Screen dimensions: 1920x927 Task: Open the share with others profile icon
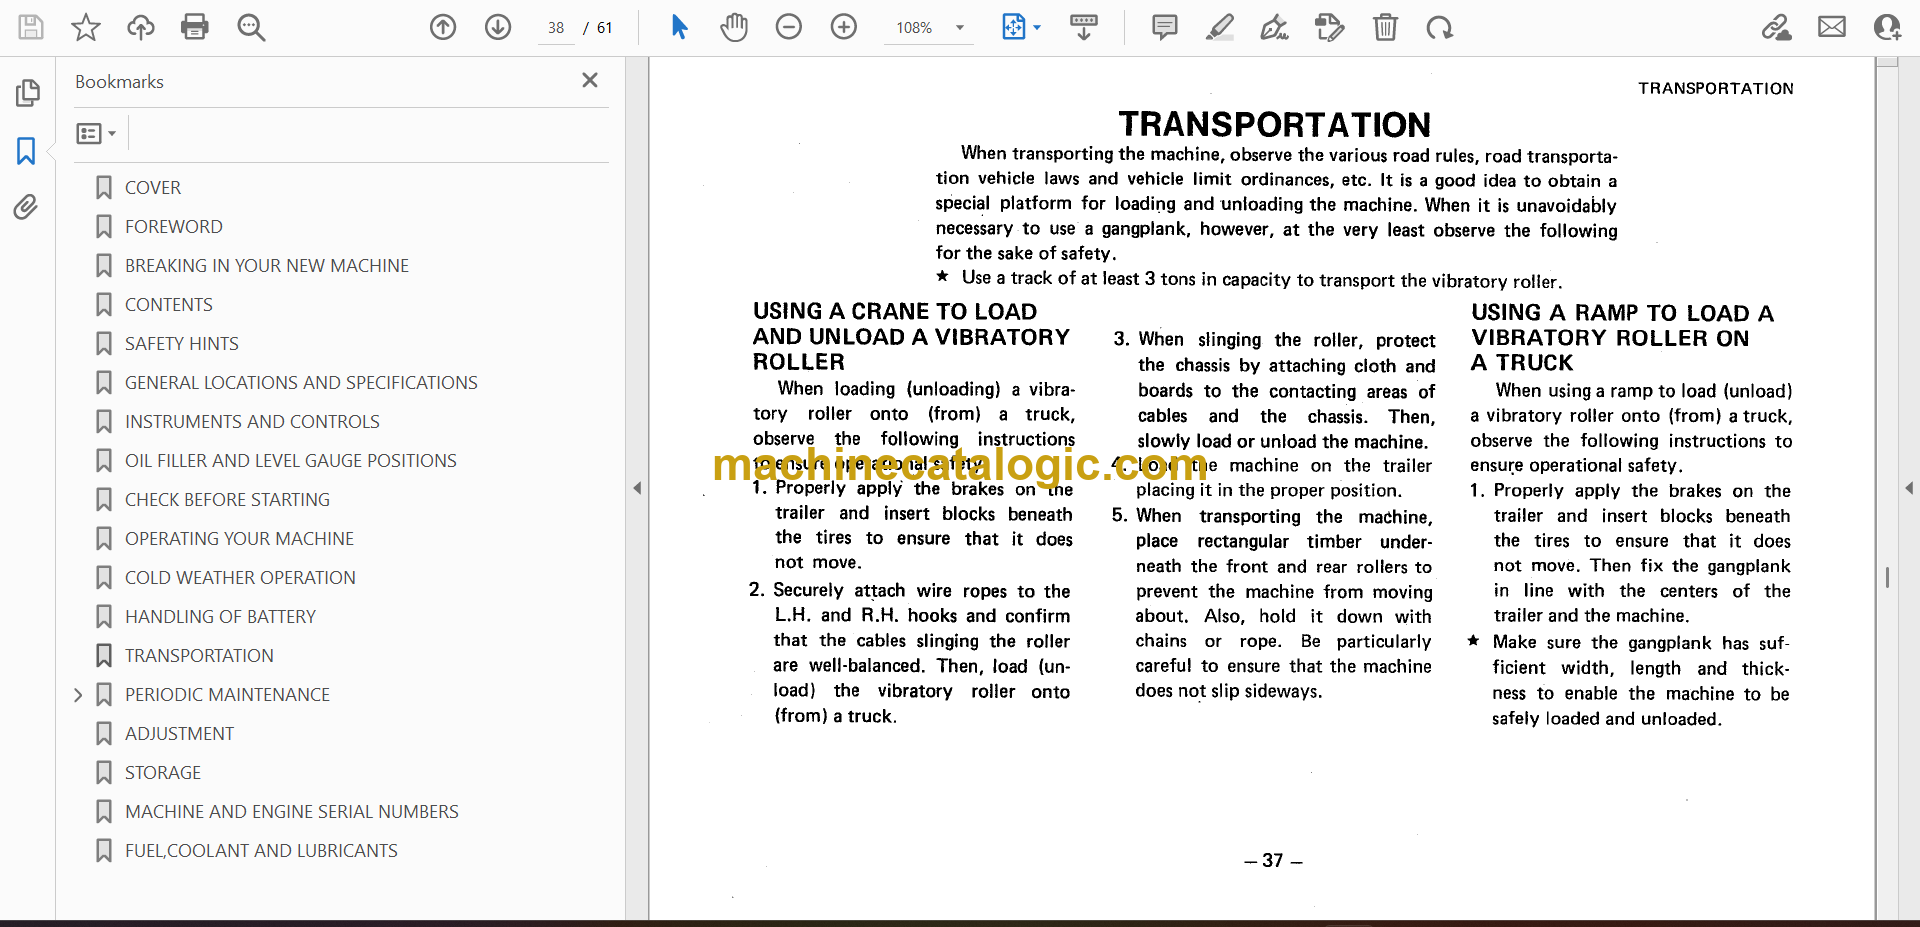tap(1887, 27)
